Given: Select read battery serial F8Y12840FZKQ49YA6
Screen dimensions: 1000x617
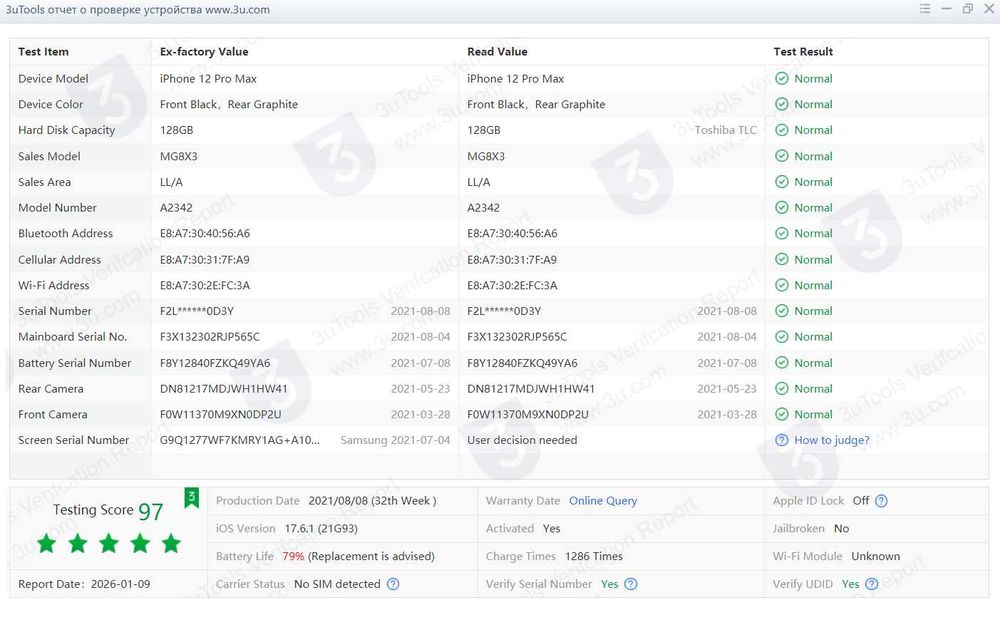Looking at the screenshot, I should pyautogui.click(x=522, y=363).
